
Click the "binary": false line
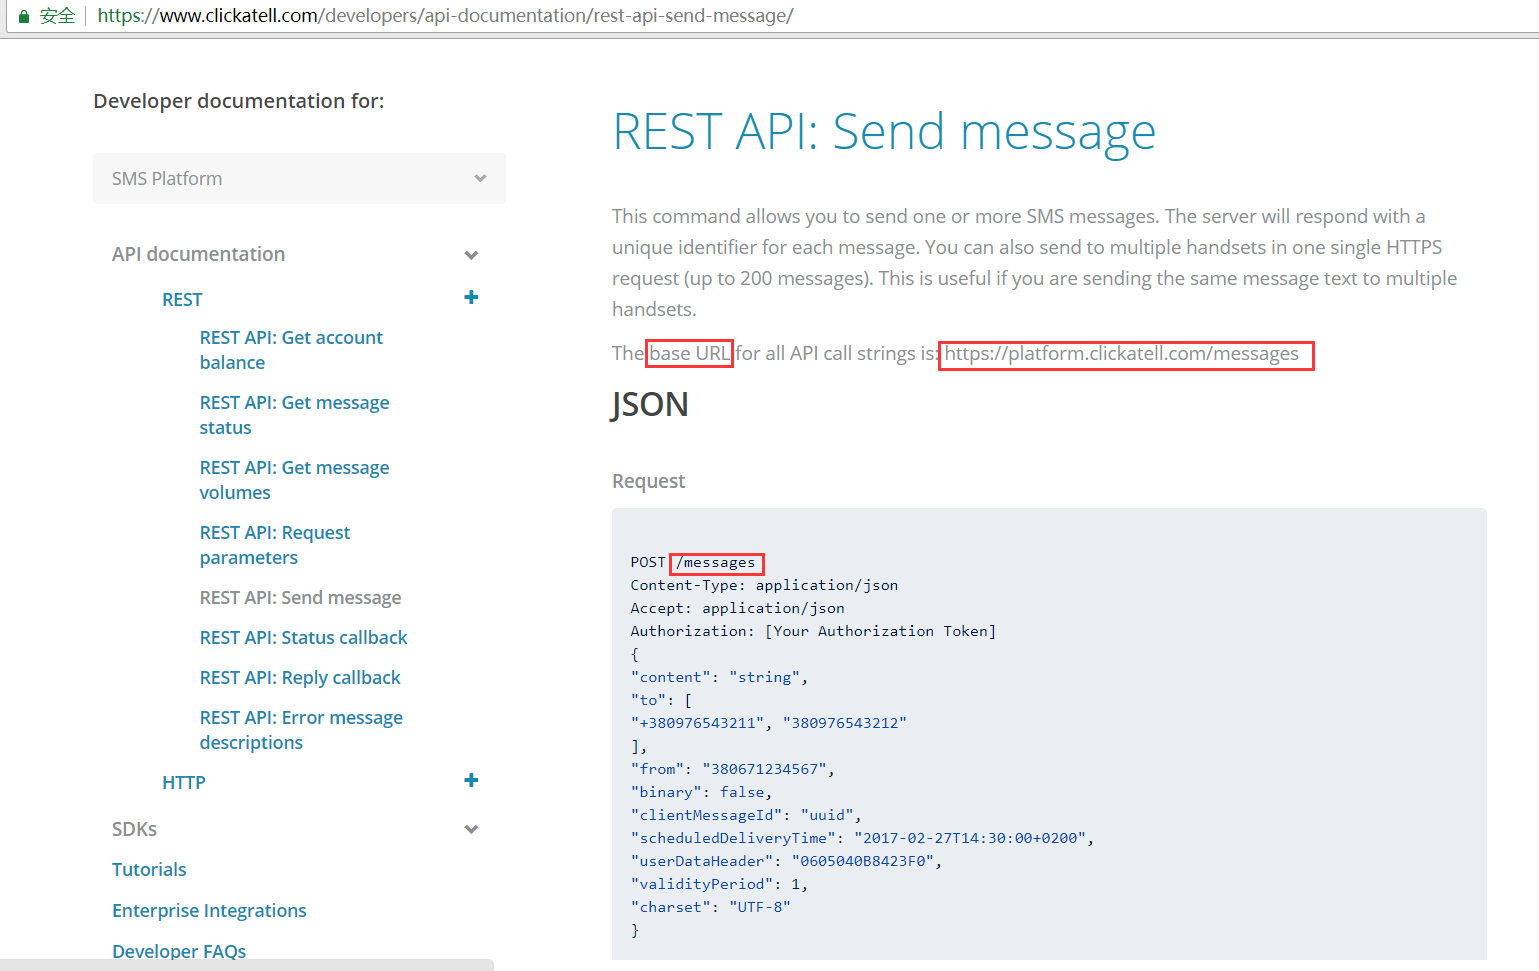(701, 792)
